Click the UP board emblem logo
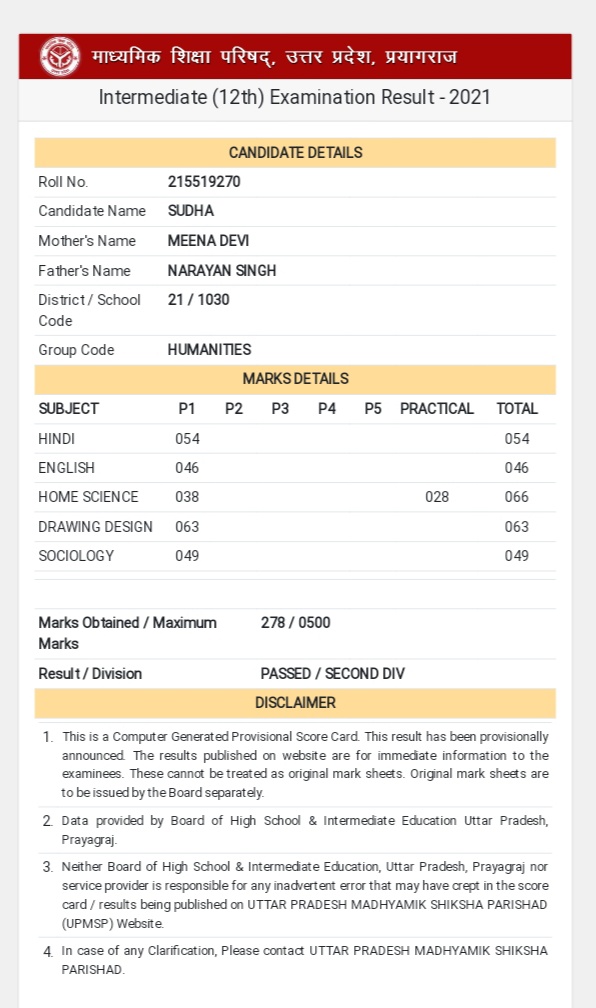 [60, 57]
